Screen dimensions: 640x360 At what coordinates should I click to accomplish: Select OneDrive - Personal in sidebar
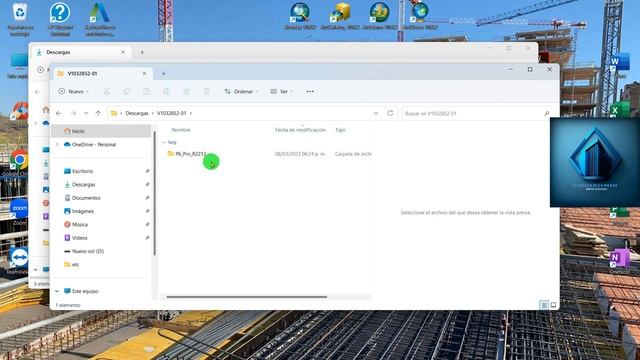[x=93, y=144]
